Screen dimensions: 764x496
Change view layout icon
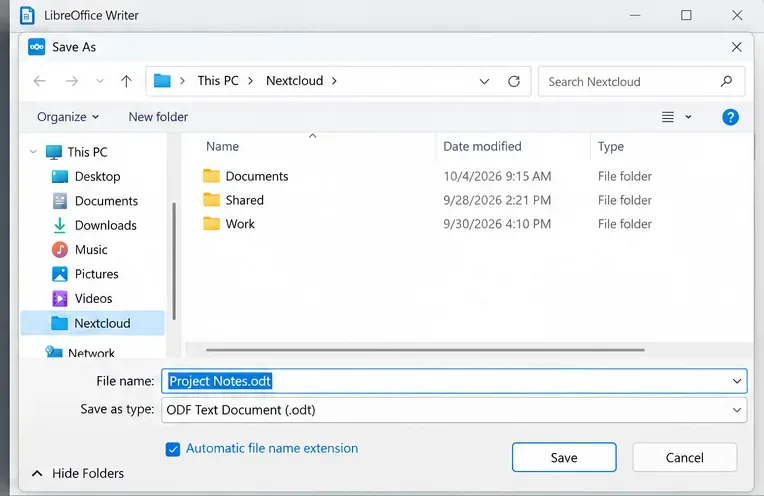tap(668, 117)
